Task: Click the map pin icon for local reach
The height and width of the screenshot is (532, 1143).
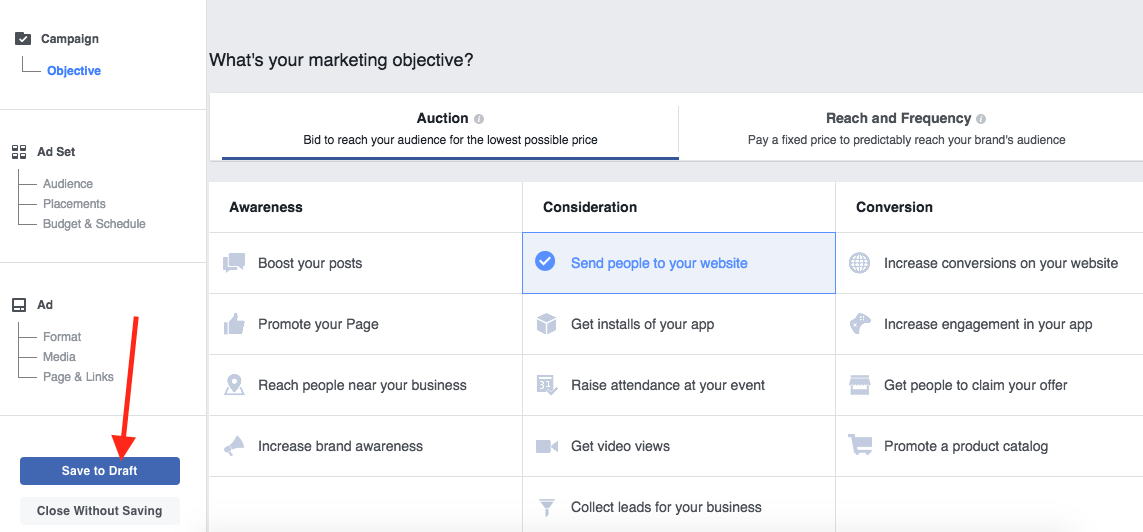Action: pos(234,385)
